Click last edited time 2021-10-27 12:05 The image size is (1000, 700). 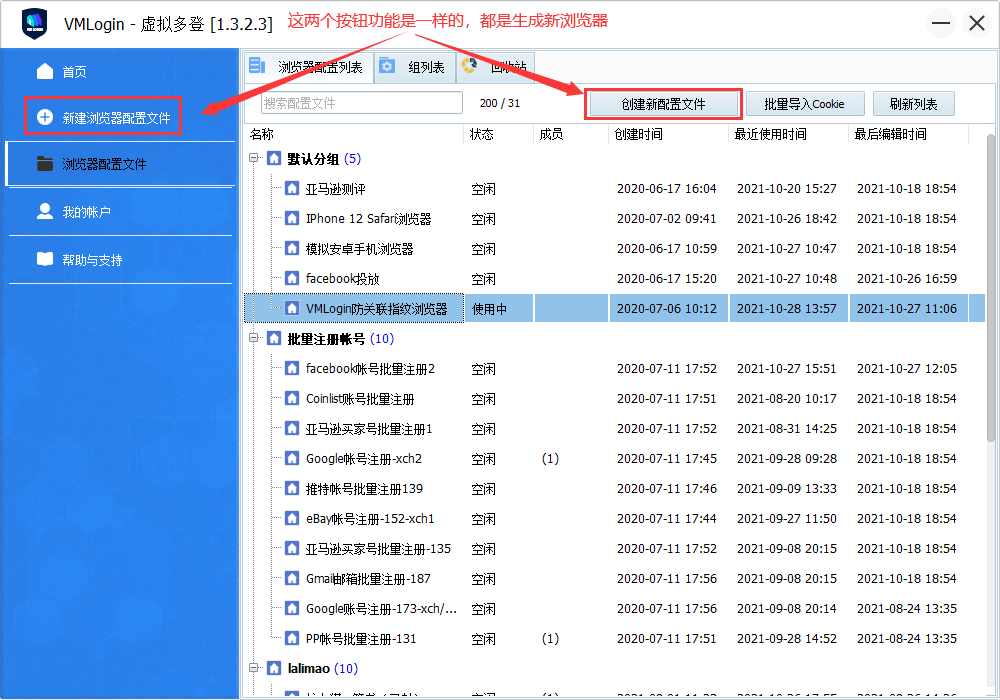point(906,368)
